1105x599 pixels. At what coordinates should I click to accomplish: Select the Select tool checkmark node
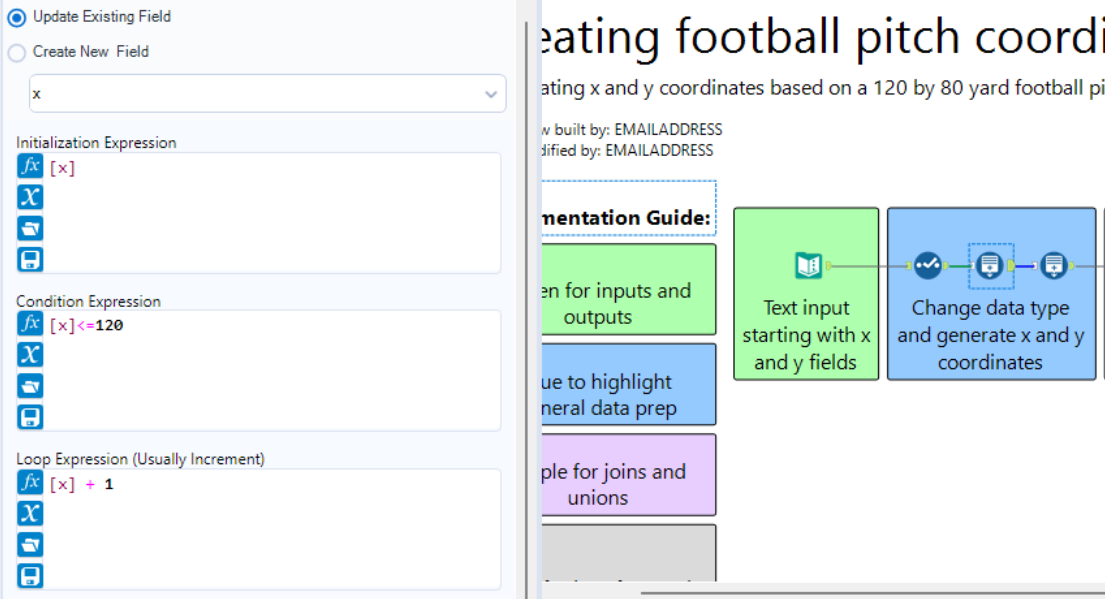(x=928, y=265)
